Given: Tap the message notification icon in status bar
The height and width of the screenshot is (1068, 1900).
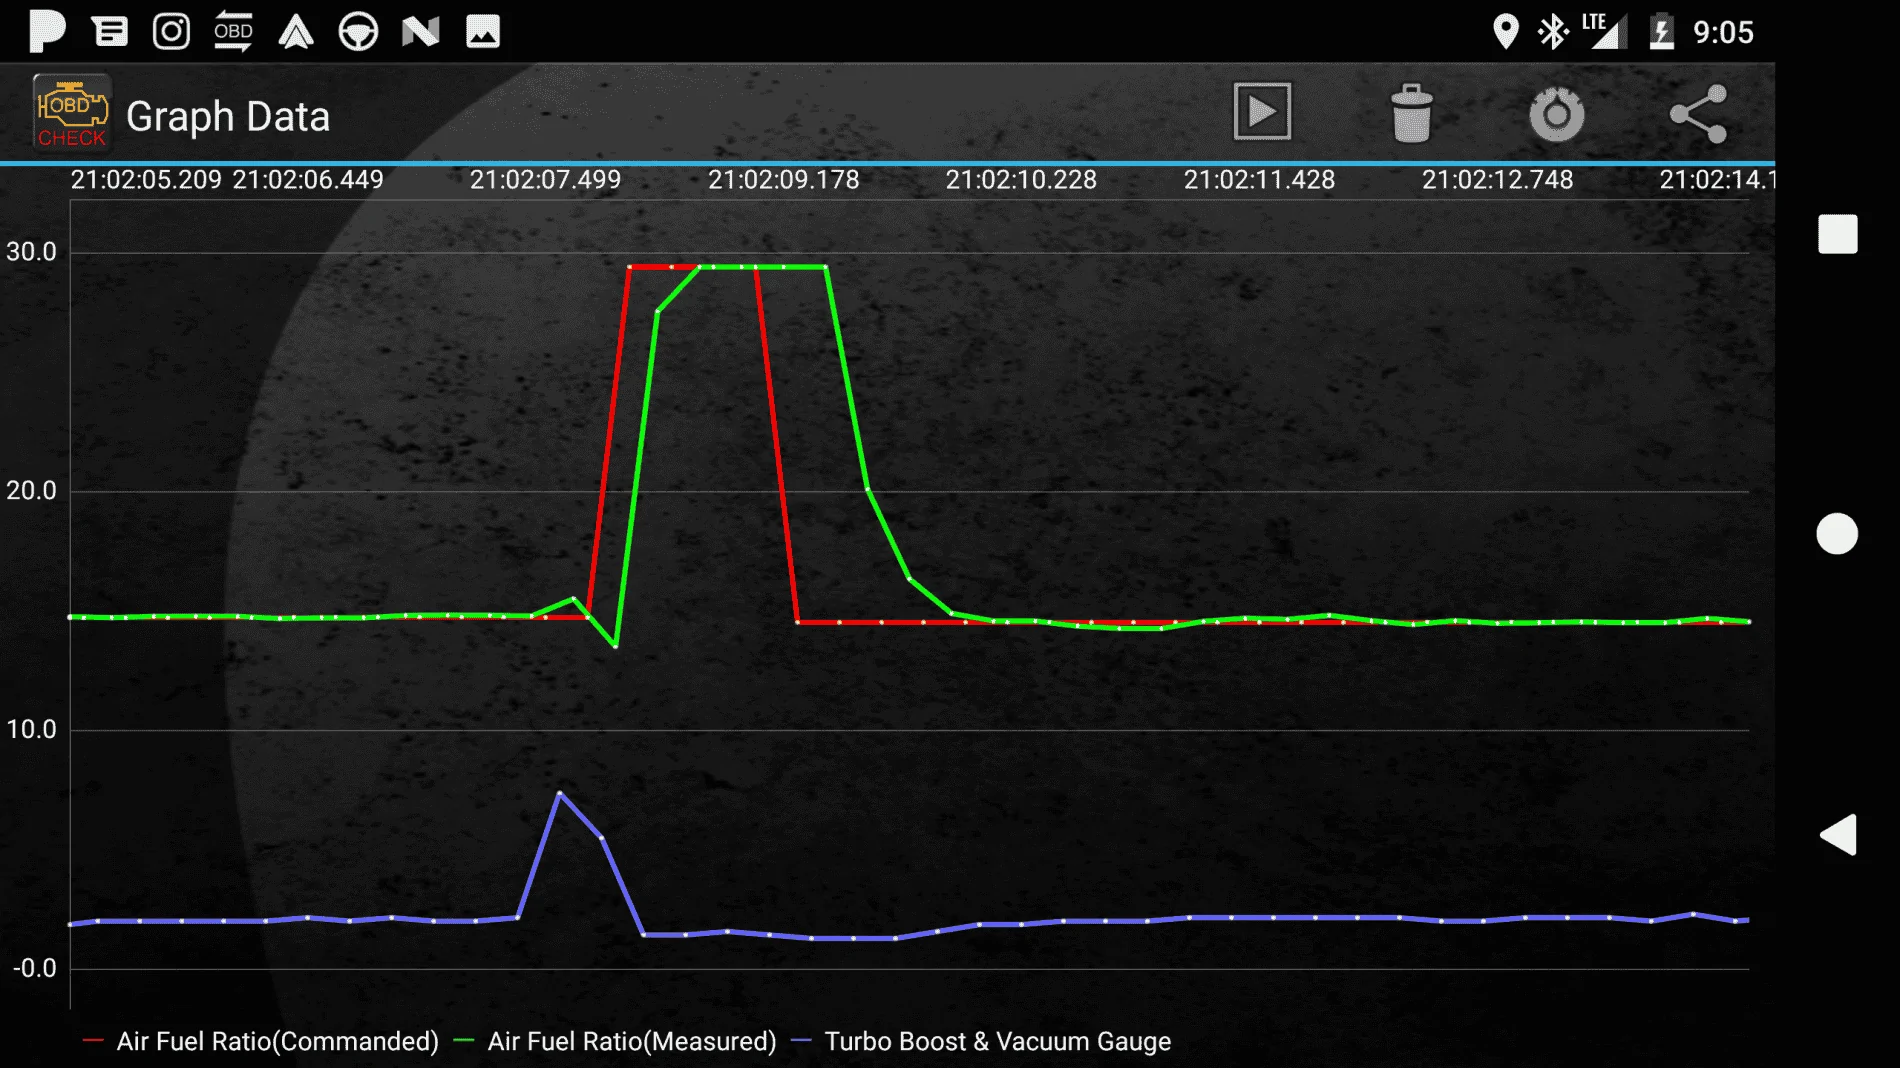Looking at the screenshot, I should [x=110, y=32].
